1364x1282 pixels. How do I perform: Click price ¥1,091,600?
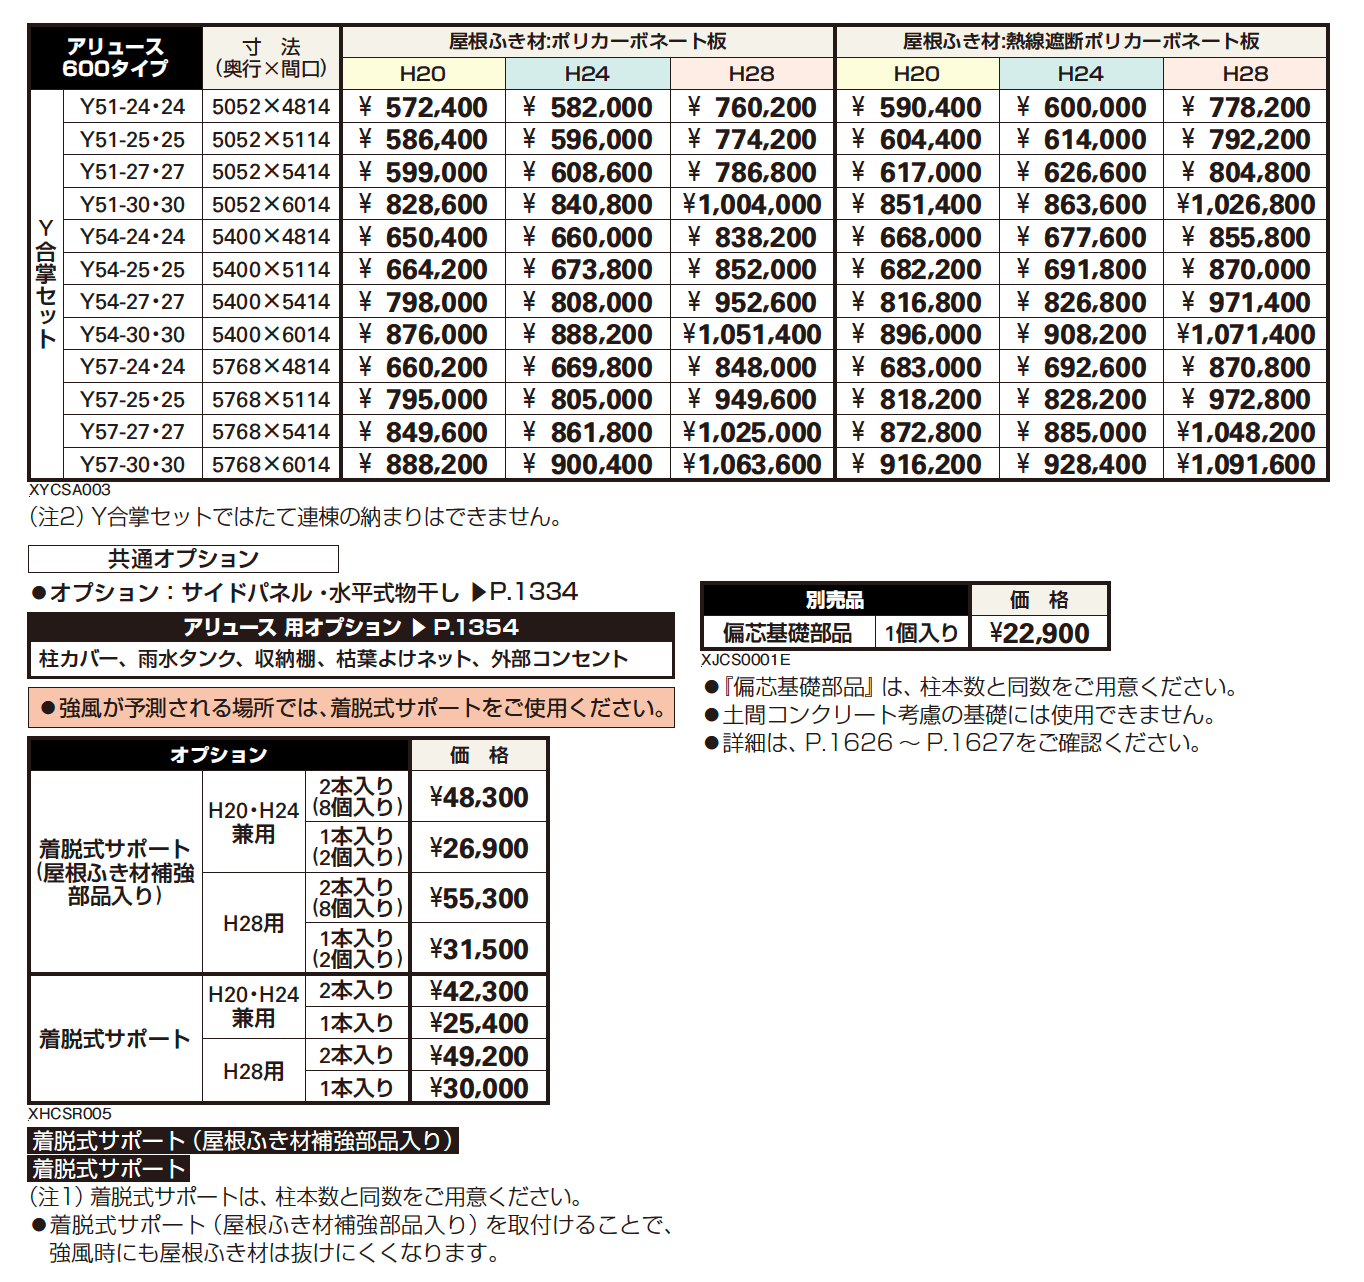tap(1246, 465)
